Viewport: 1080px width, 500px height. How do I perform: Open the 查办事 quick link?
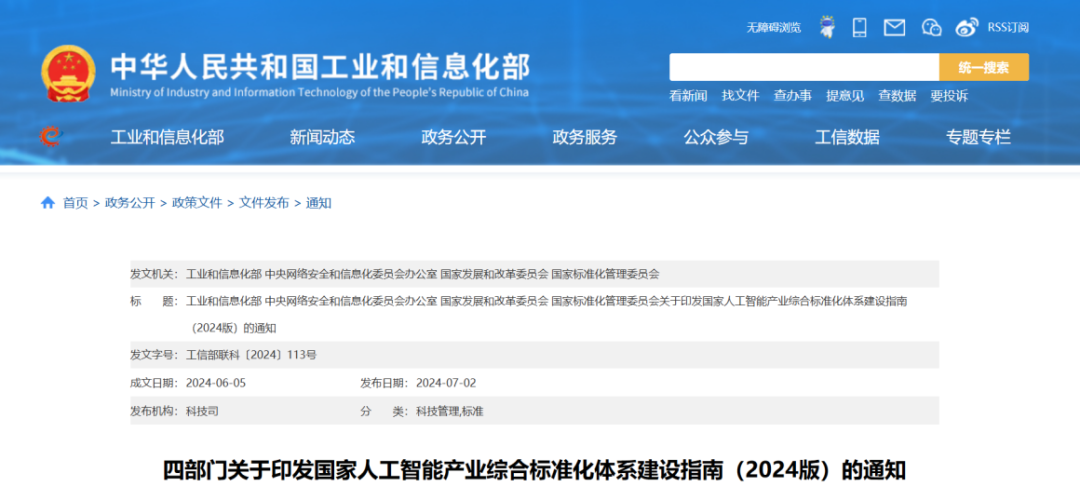click(x=792, y=96)
